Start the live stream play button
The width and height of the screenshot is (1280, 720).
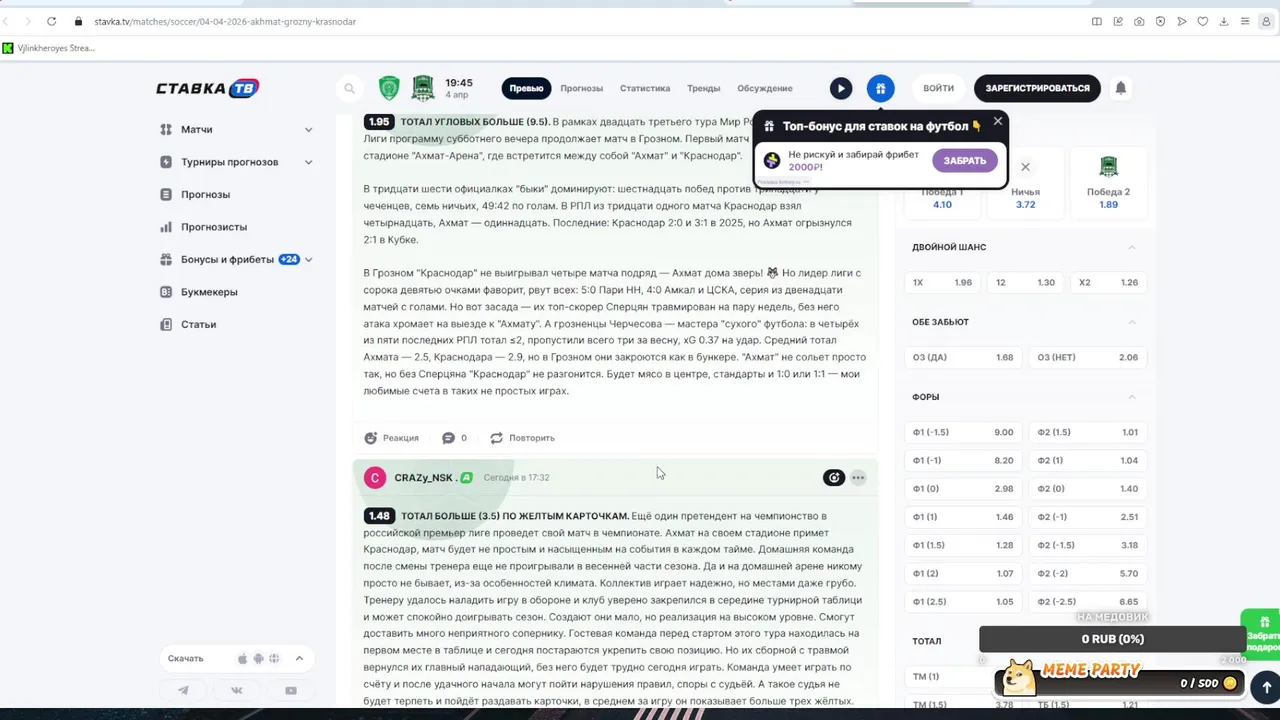pyautogui.click(x=841, y=88)
